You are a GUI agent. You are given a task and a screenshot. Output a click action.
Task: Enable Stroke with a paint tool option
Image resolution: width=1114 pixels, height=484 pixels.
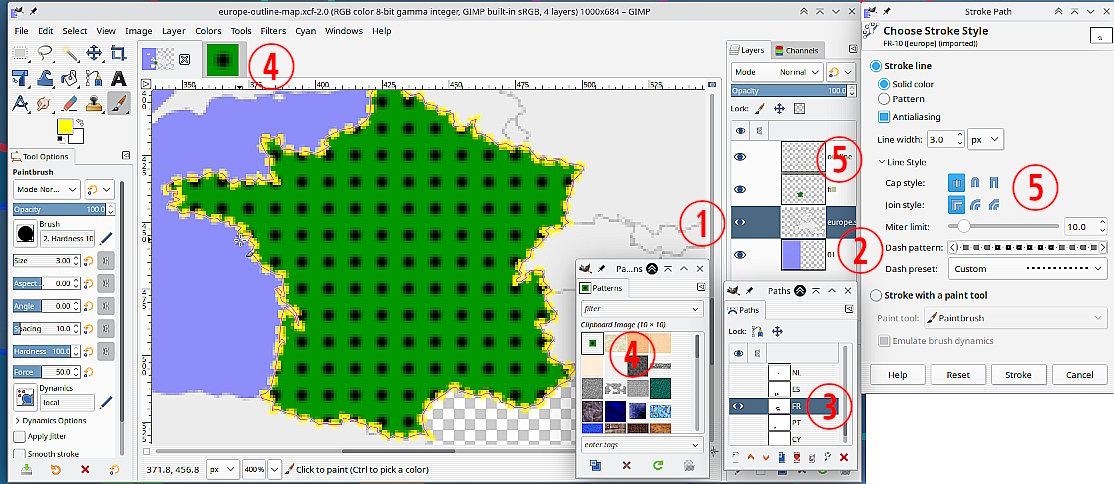(877, 295)
